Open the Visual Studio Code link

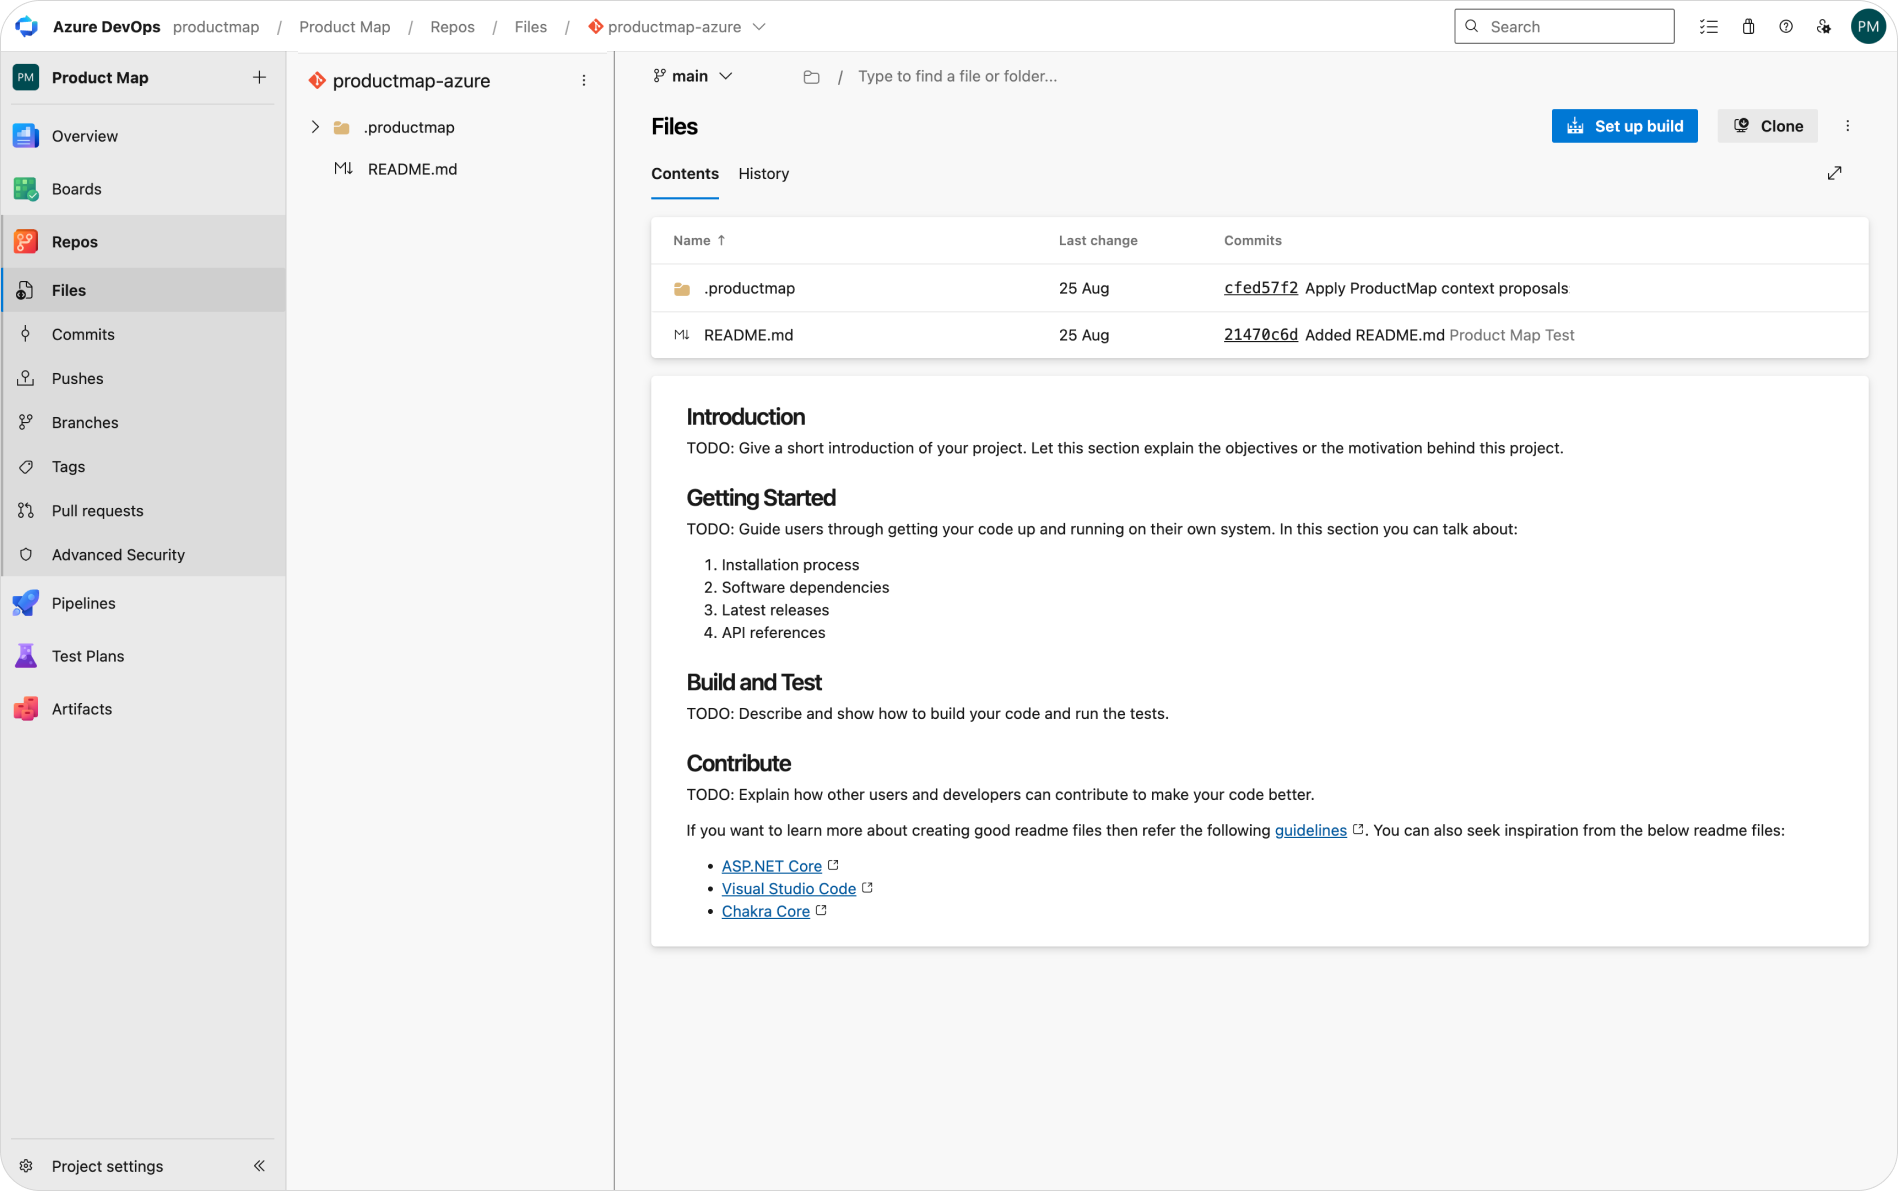(789, 889)
